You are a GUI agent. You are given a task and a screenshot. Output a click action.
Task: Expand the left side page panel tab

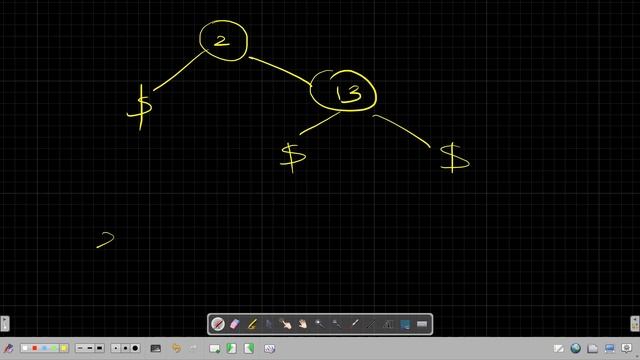4,324
